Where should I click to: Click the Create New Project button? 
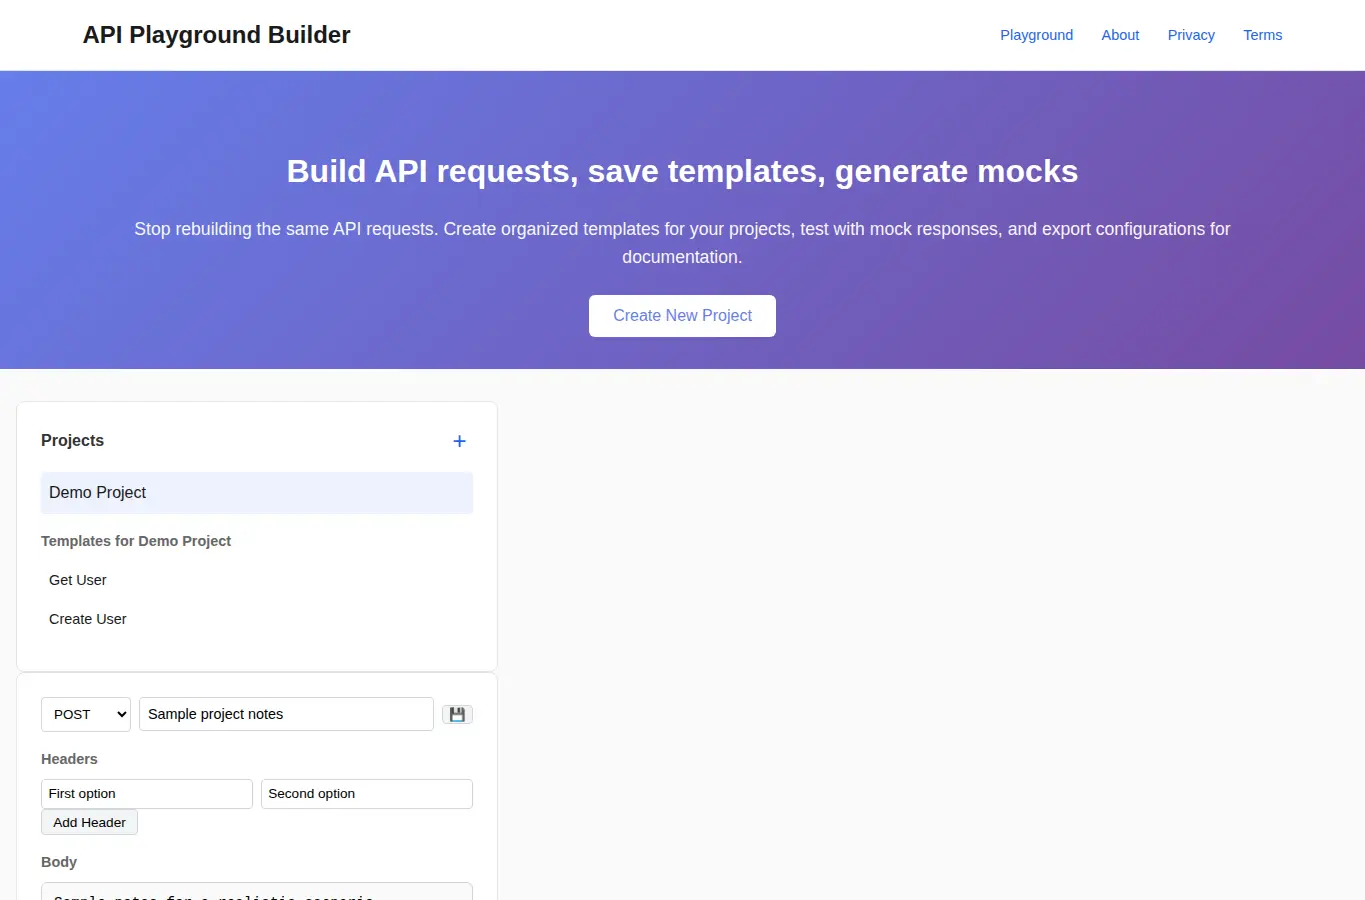point(682,316)
